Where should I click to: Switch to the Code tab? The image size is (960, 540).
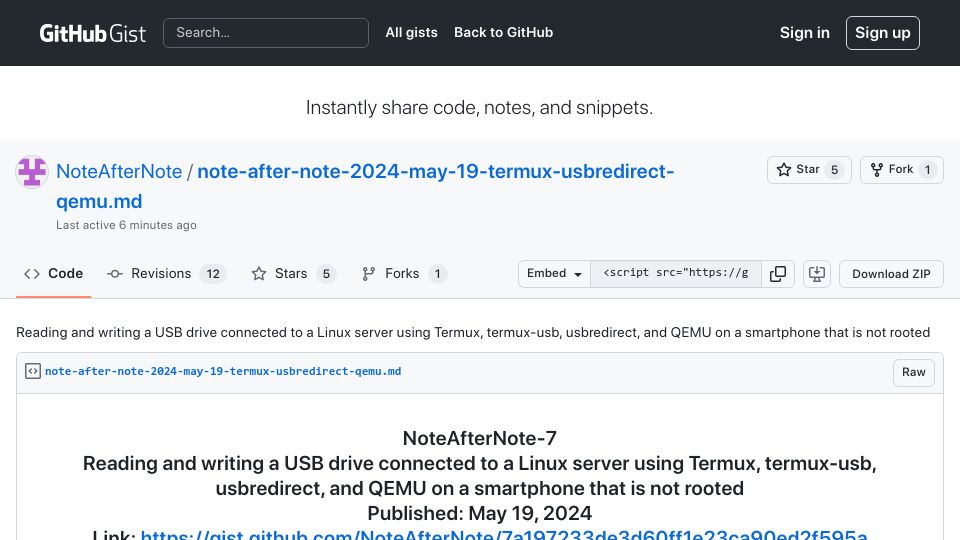53,274
